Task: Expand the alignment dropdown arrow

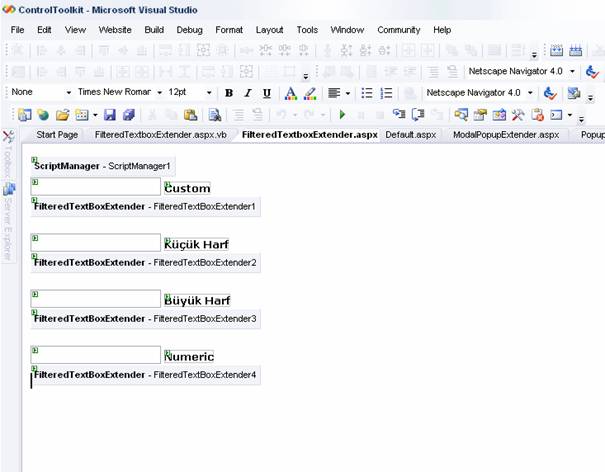Action: pyautogui.click(x=348, y=93)
